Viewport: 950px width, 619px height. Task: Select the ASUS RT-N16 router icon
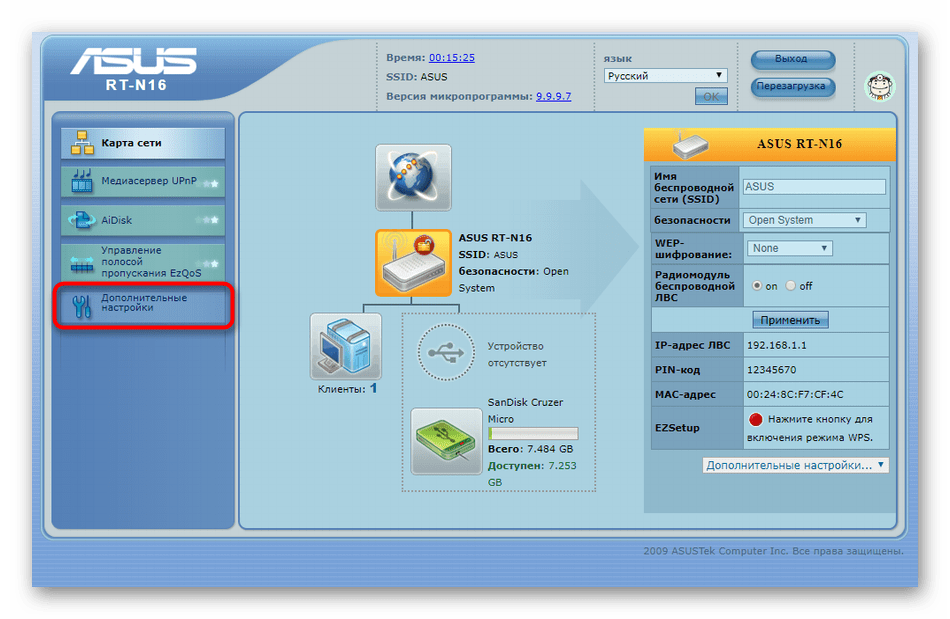[x=413, y=263]
